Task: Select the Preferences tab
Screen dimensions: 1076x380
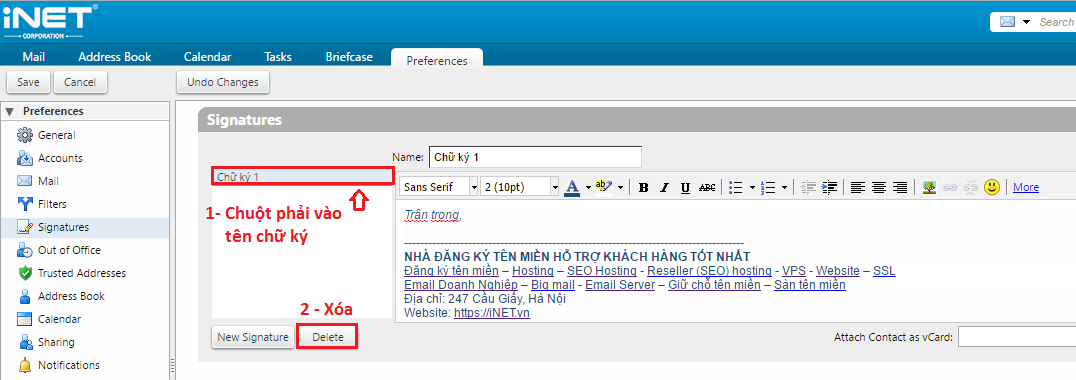Action: coord(436,60)
